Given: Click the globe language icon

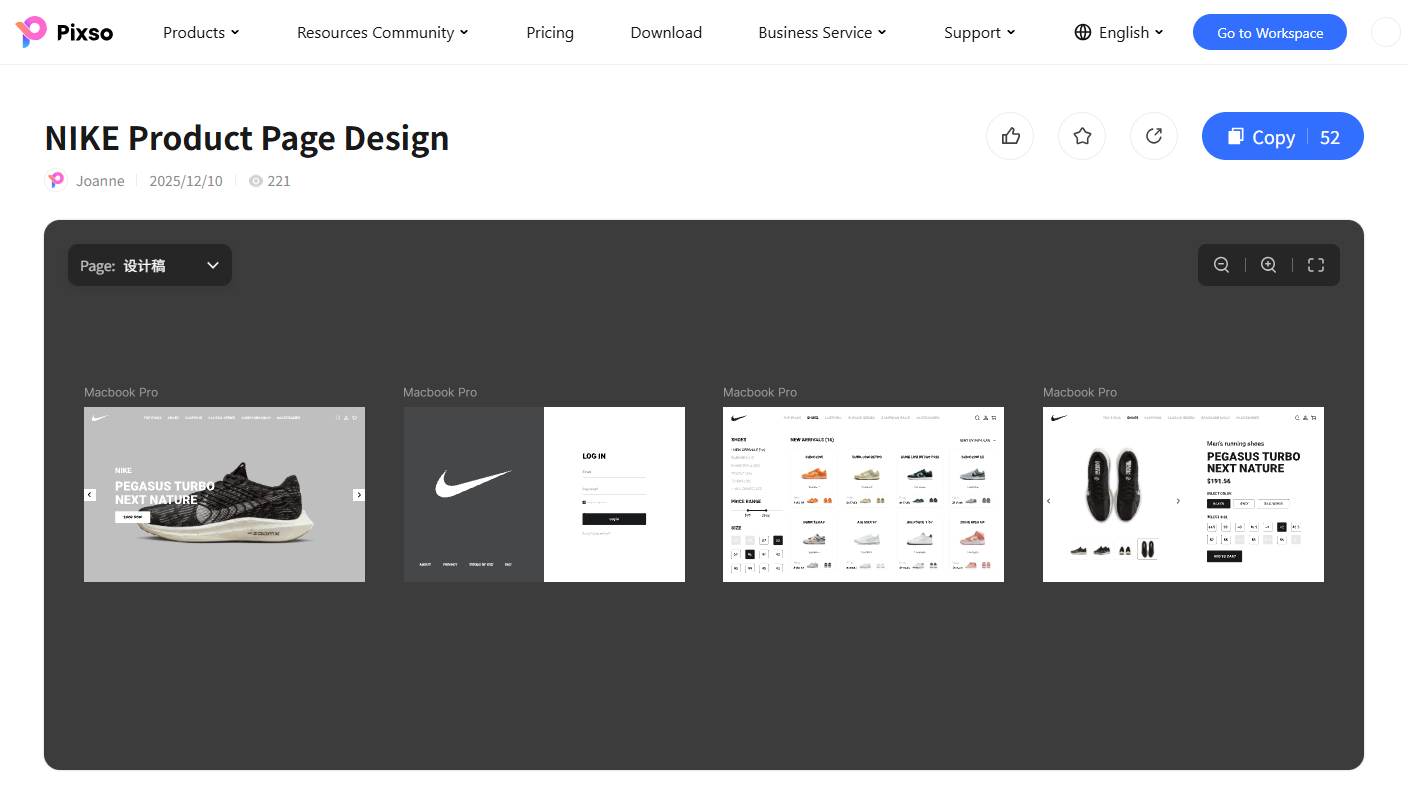Looking at the screenshot, I should pyautogui.click(x=1083, y=32).
